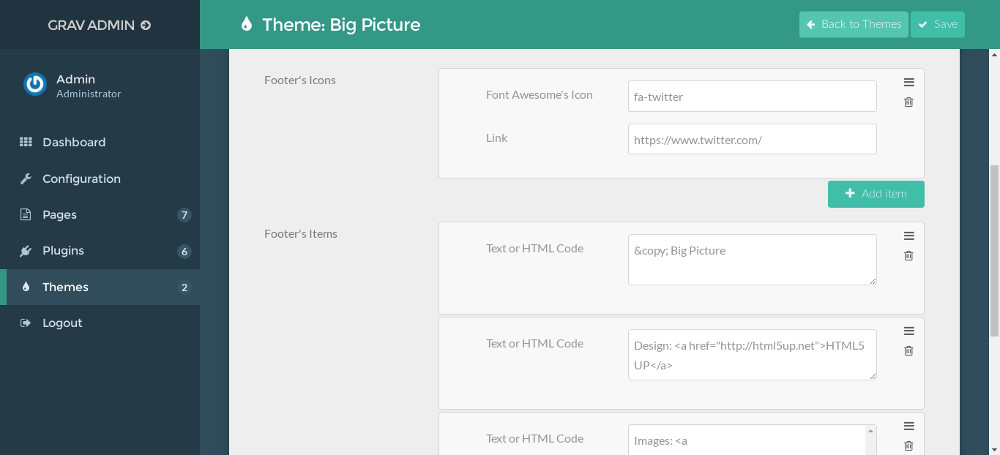Image resolution: width=1000 pixels, height=455 pixels.
Task: Click the Images: <a text area
Action: (752, 440)
